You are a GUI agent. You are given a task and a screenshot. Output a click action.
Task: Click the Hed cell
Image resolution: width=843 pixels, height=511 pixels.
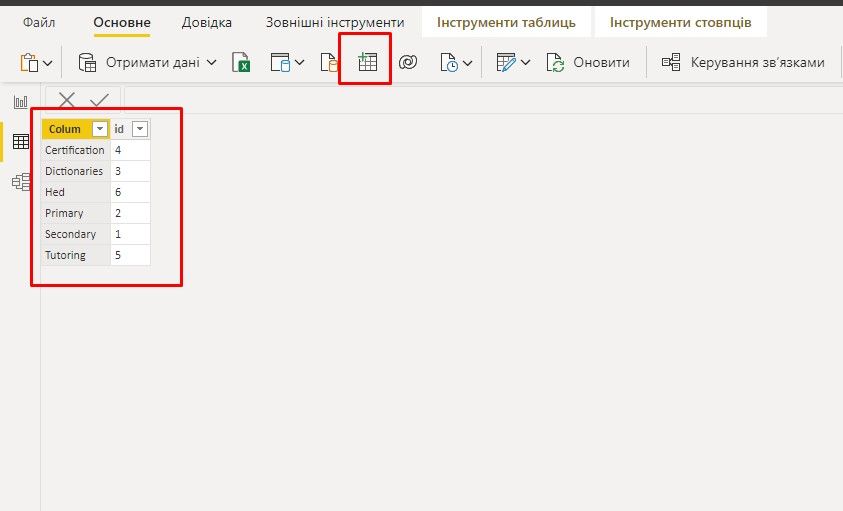point(76,192)
